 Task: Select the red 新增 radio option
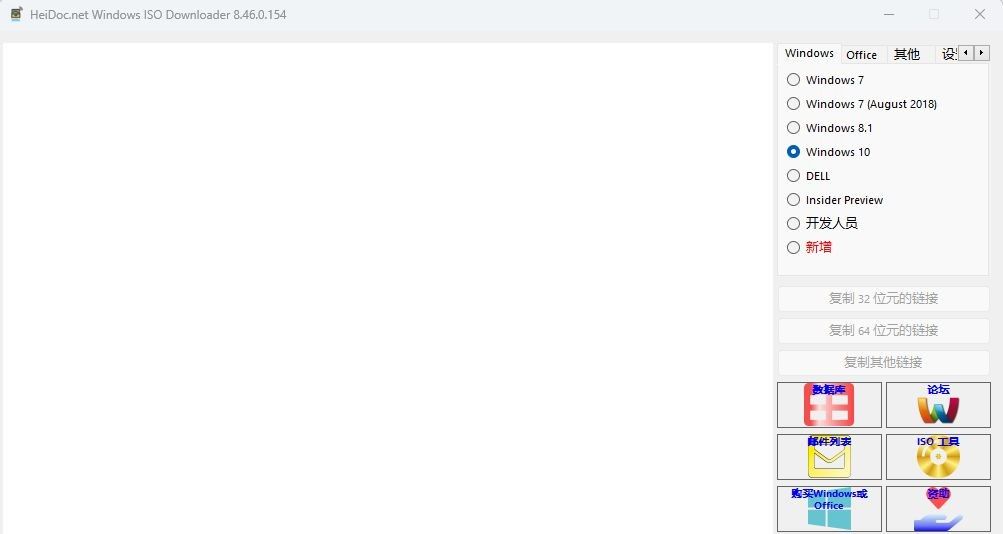[x=793, y=247]
